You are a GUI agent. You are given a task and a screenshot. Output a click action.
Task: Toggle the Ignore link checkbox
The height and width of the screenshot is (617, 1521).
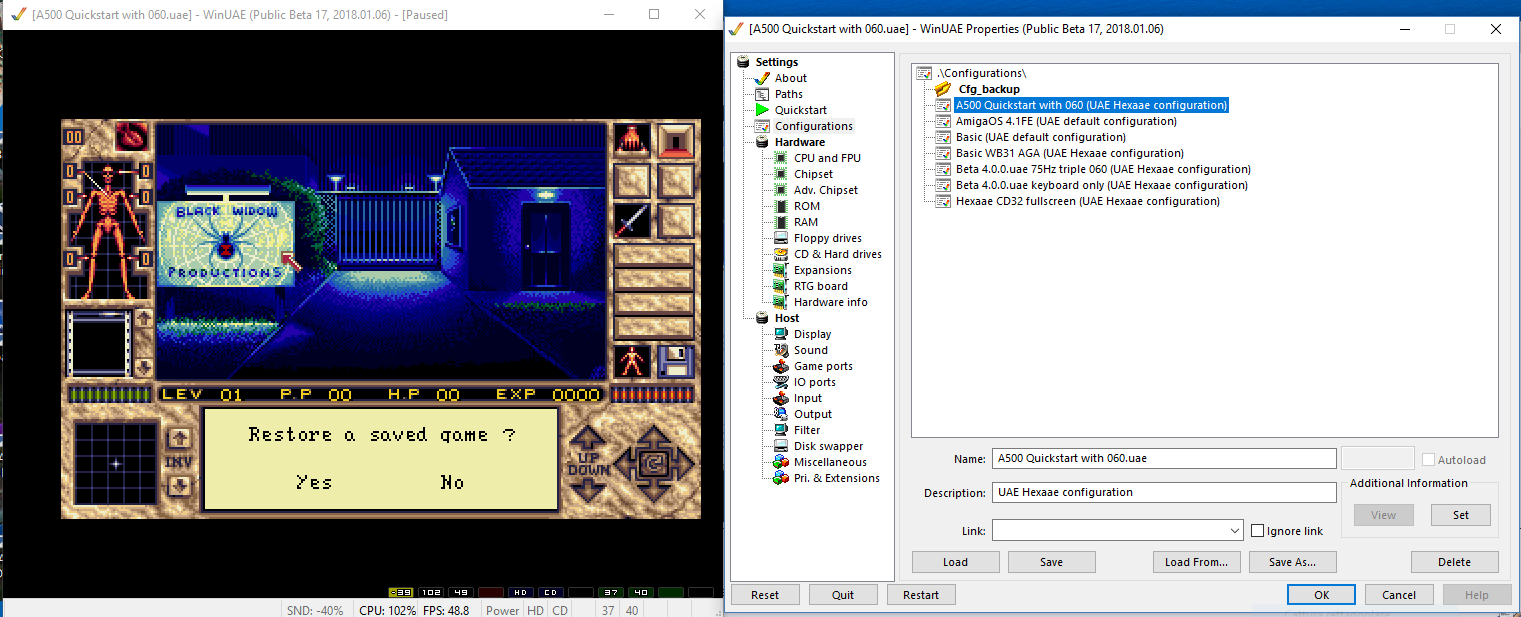pyautogui.click(x=1258, y=531)
